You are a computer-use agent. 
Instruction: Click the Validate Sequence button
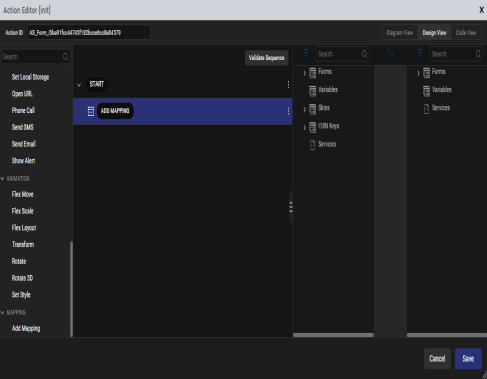tap(266, 58)
